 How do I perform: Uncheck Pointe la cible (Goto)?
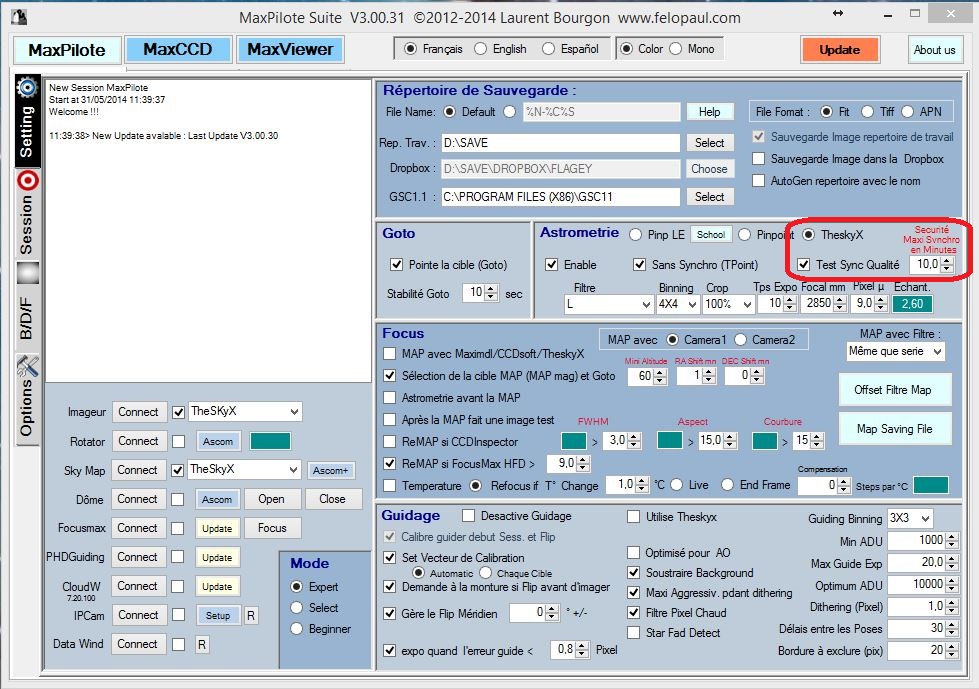396,265
